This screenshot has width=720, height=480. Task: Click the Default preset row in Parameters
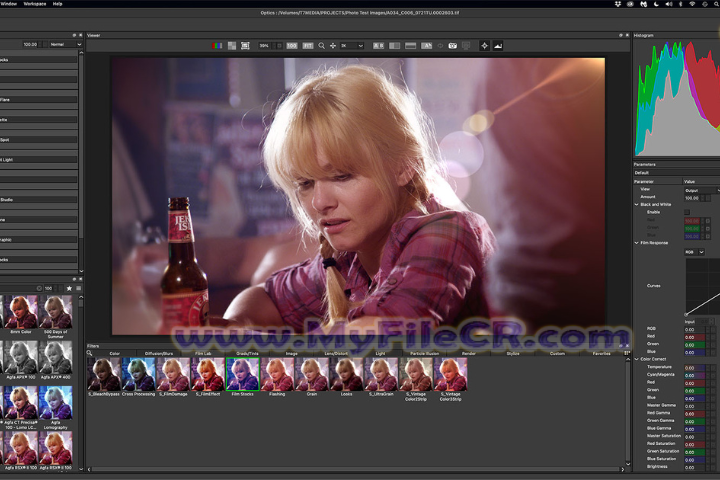point(676,173)
